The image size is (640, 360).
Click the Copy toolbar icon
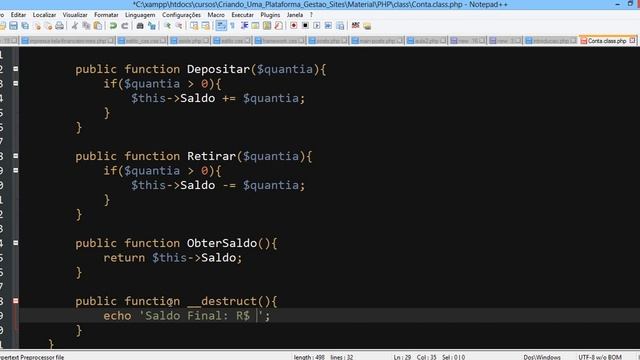pos(86,26)
